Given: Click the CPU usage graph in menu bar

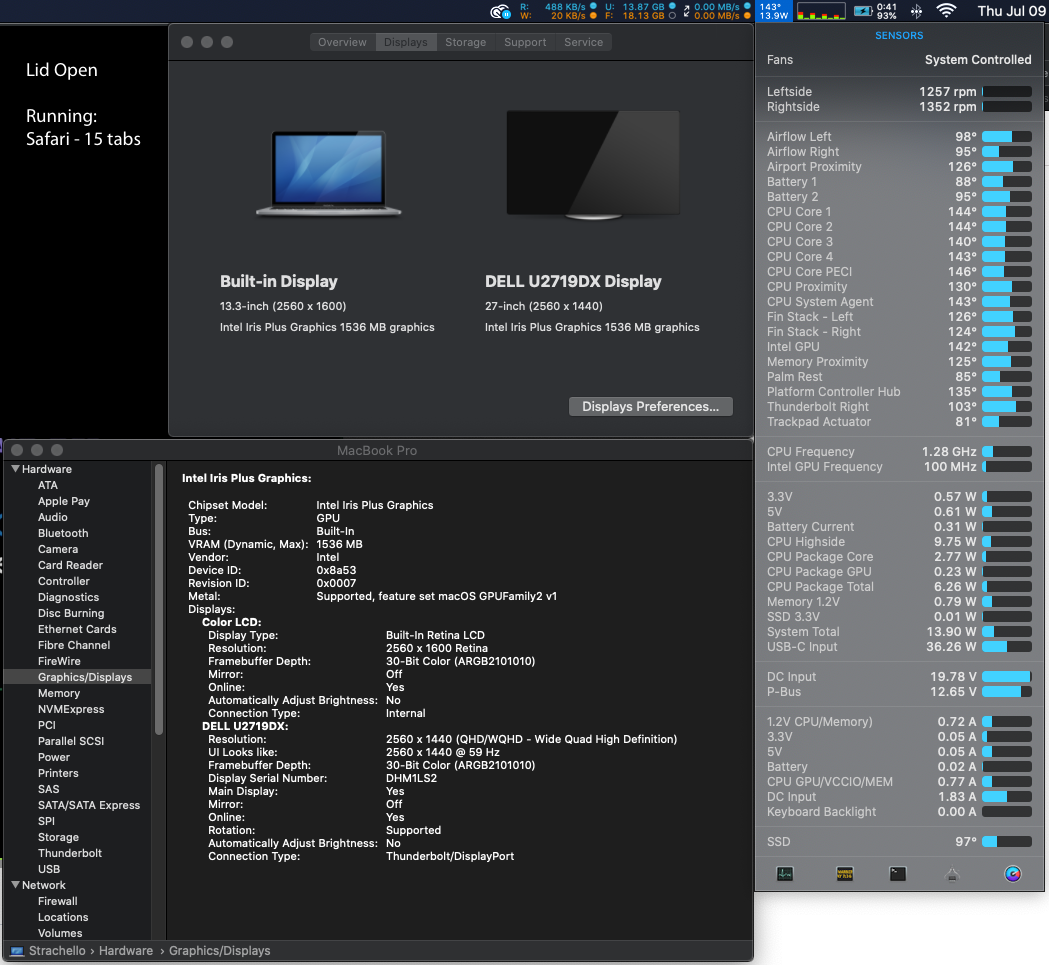Looking at the screenshot, I should click(x=819, y=11).
